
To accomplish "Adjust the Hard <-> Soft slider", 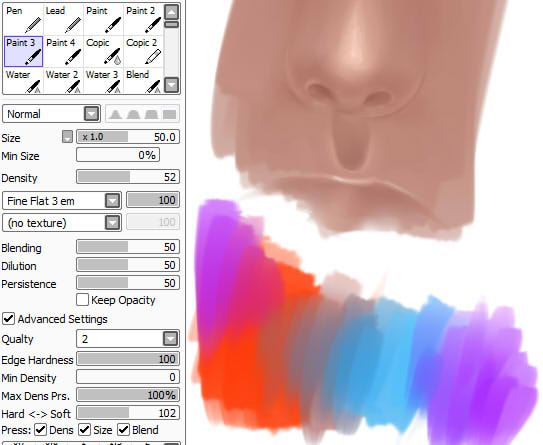I will tap(128, 413).
